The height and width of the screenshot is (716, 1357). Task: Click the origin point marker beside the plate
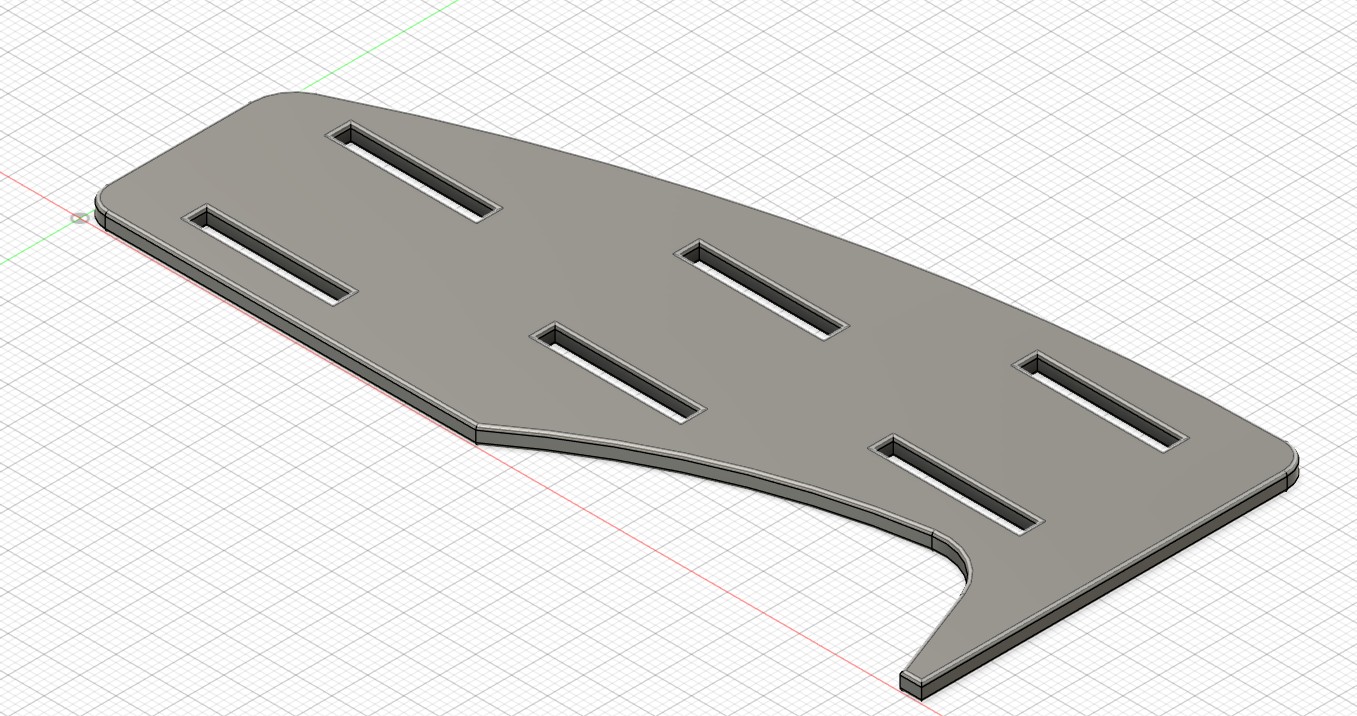[x=80, y=217]
